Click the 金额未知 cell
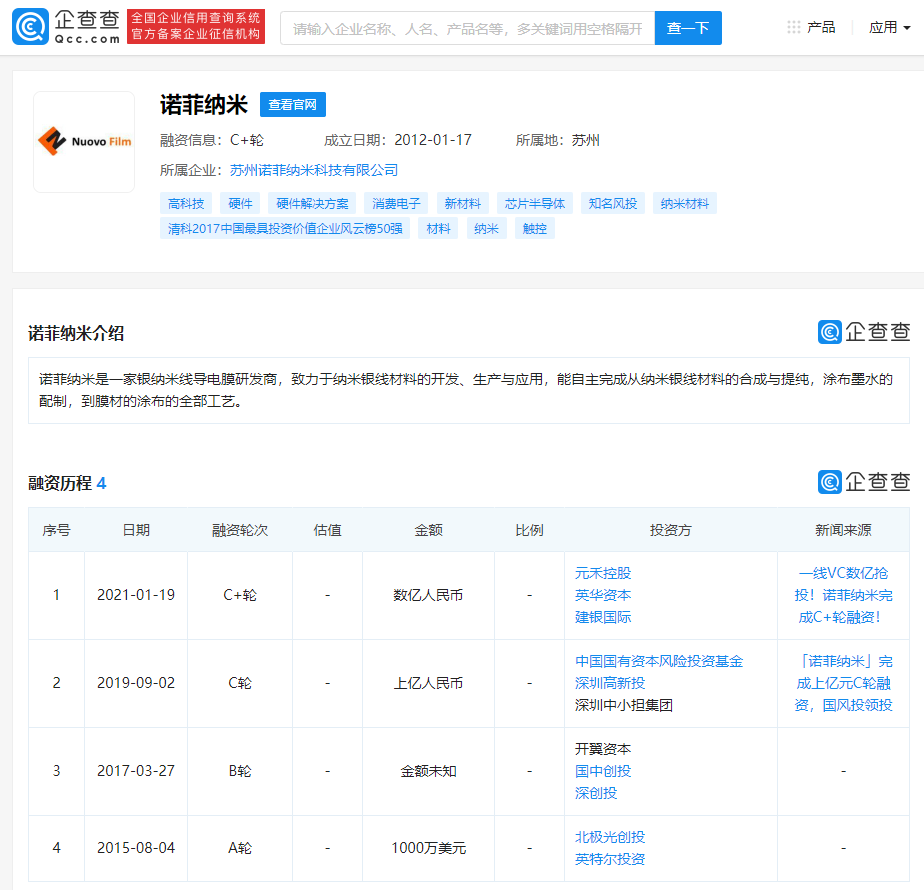Screen dimensions: 924x890 coord(428,771)
